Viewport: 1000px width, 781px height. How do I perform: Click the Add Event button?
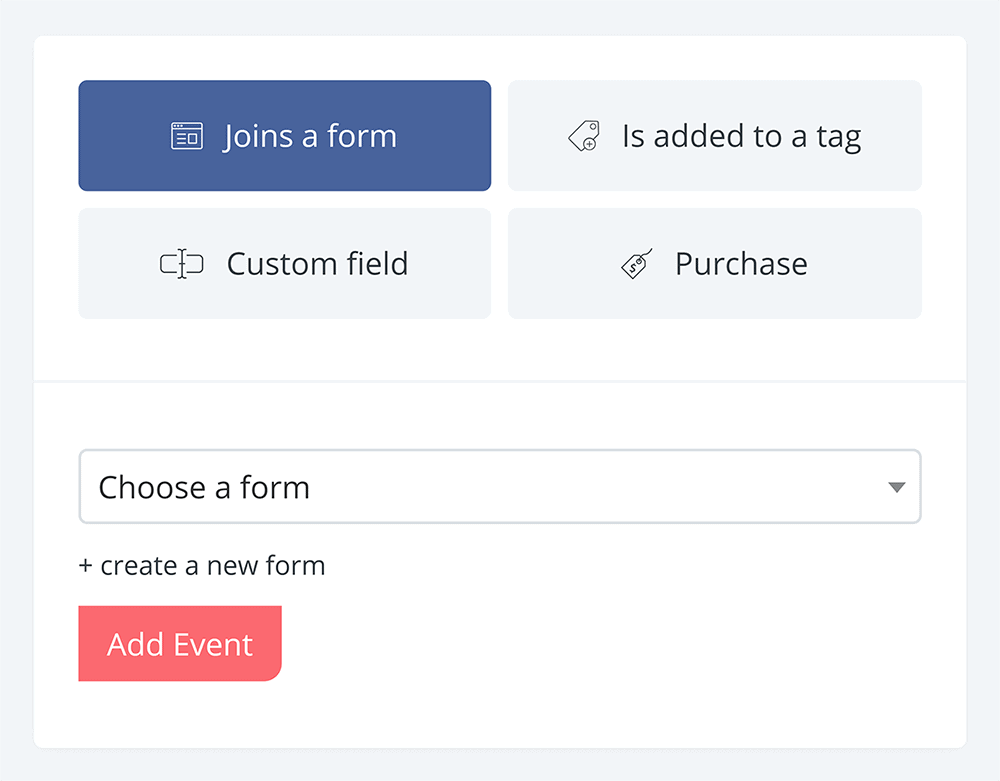[180, 643]
